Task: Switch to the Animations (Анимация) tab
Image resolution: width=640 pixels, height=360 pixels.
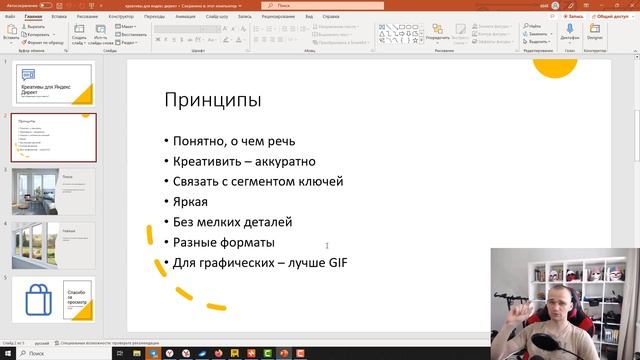Action: (x=185, y=17)
